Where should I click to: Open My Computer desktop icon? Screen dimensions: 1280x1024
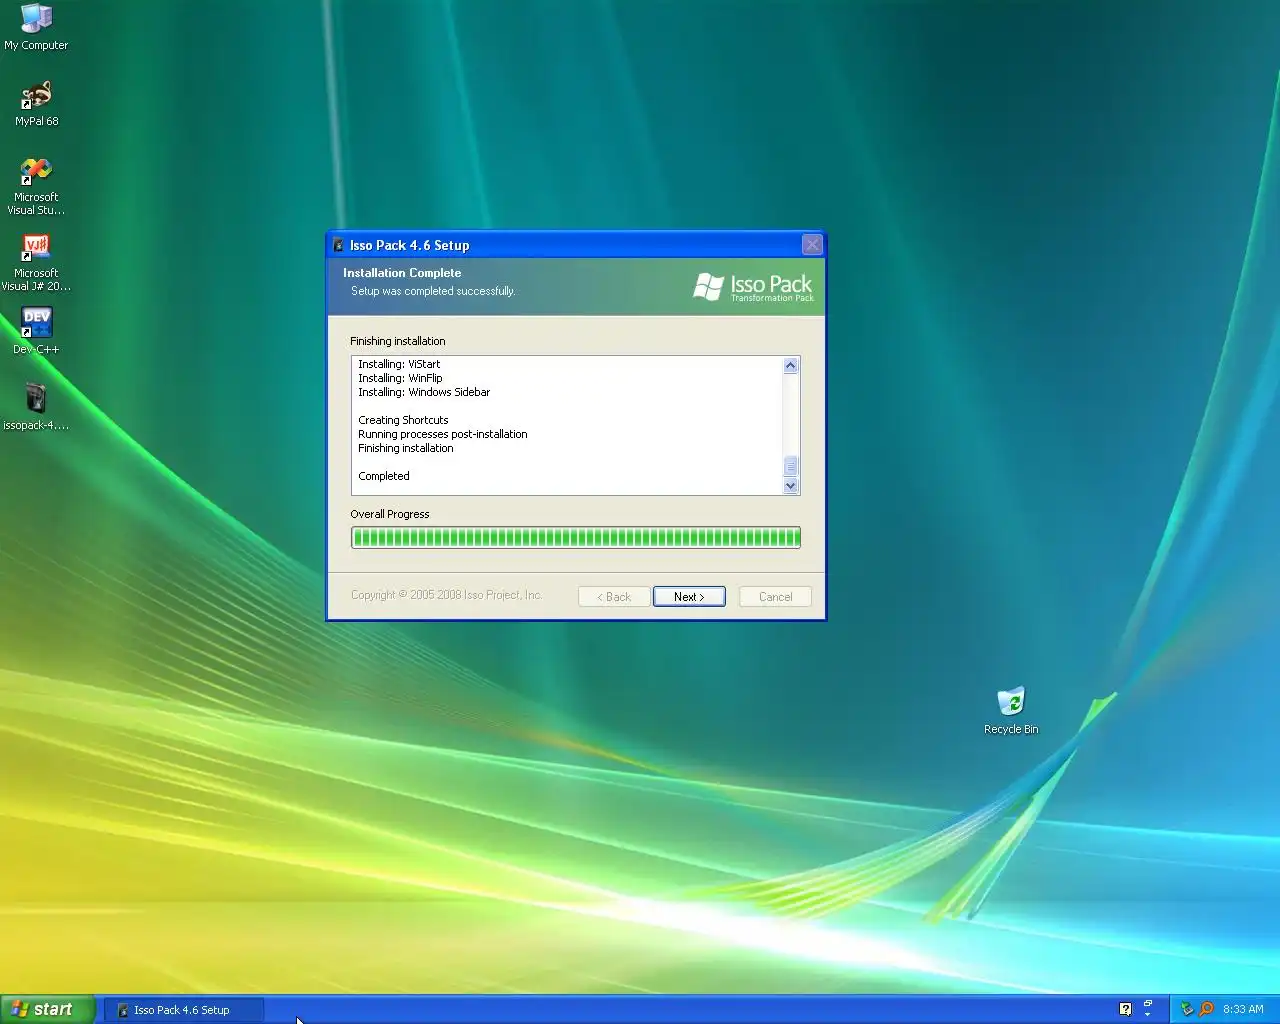point(36,27)
